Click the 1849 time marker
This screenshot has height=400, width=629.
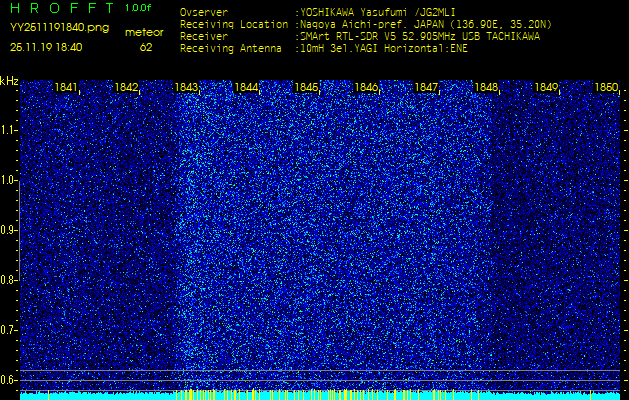[x=546, y=87]
